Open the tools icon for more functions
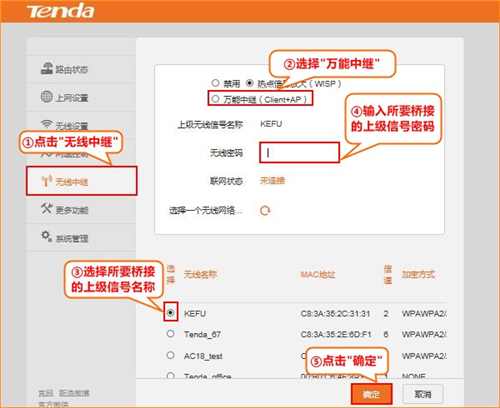The image size is (500, 408). [x=47, y=208]
